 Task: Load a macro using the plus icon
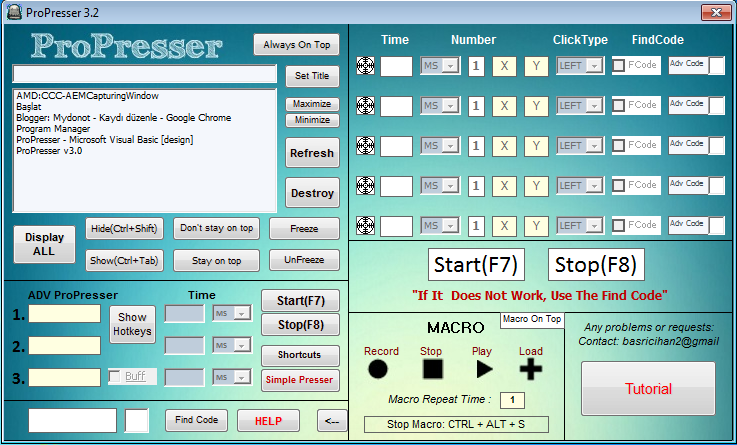[x=531, y=369]
